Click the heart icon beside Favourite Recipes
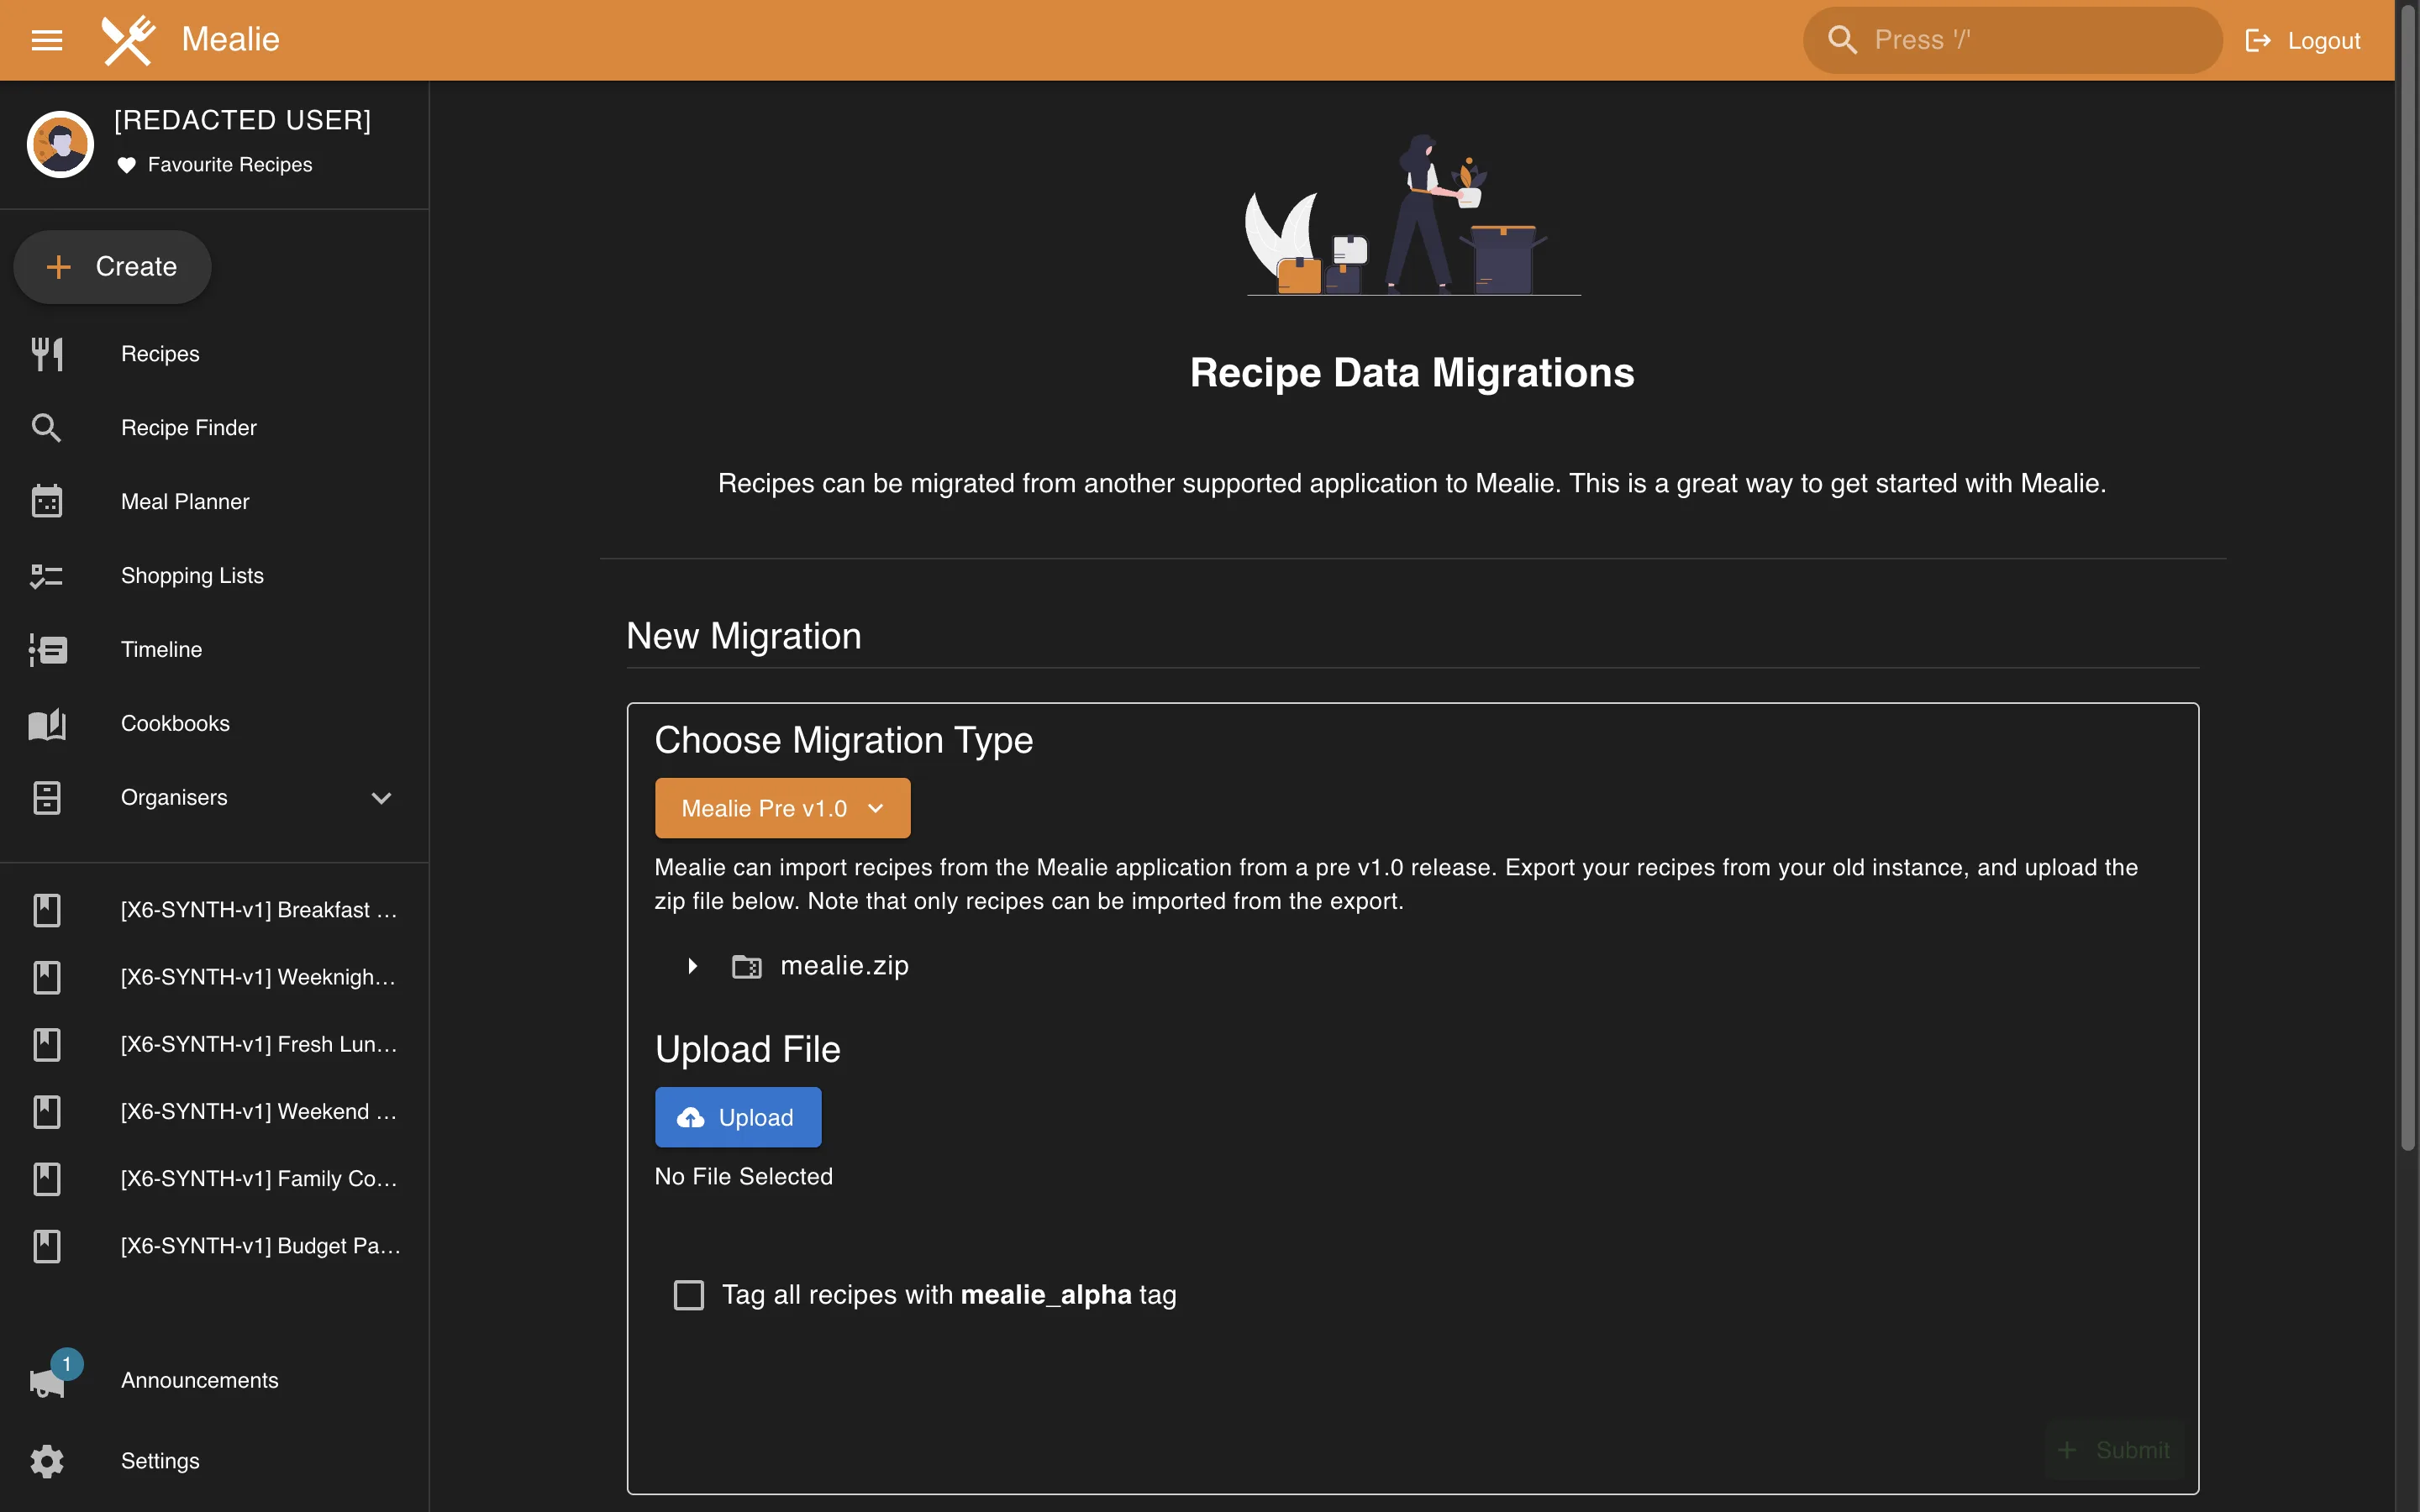The height and width of the screenshot is (1512, 2420). [126, 165]
